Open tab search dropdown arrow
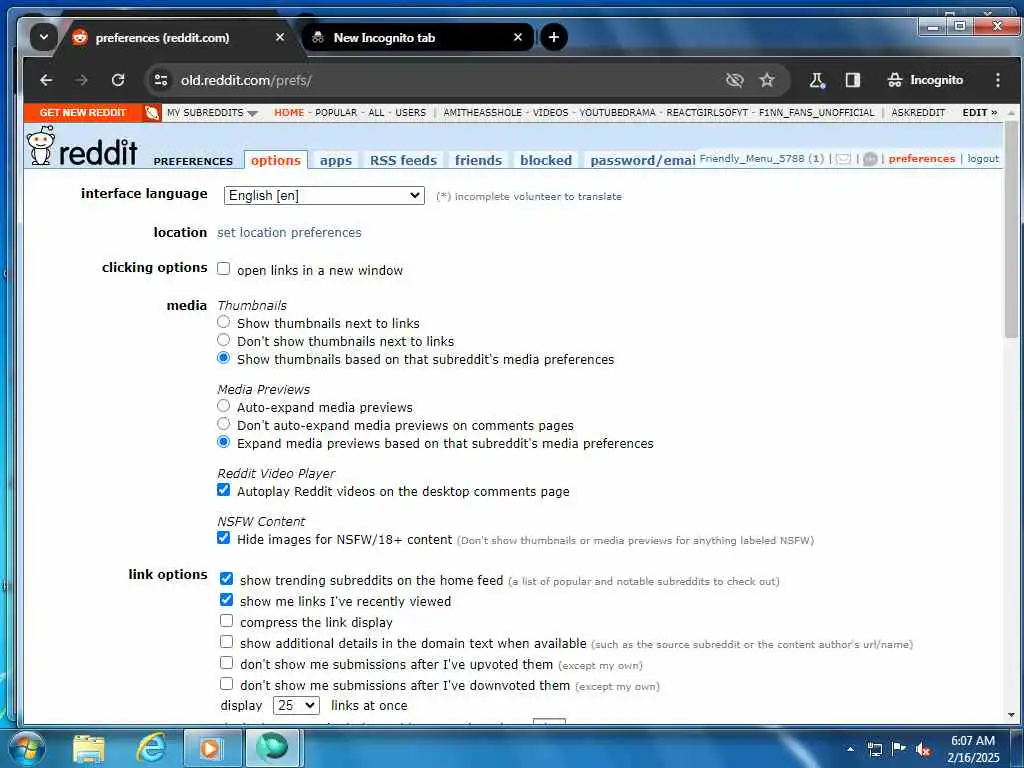The image size is (1024, 768). click(44, 37)
